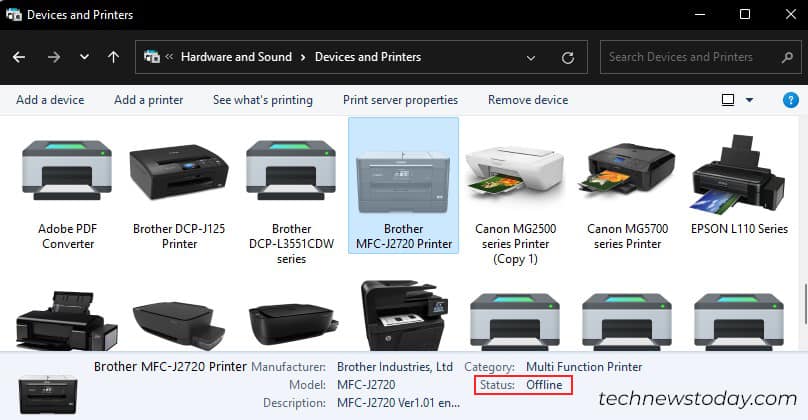Click Devices and Printers breadcrumb
808x420 pixels.
point(368,57)
